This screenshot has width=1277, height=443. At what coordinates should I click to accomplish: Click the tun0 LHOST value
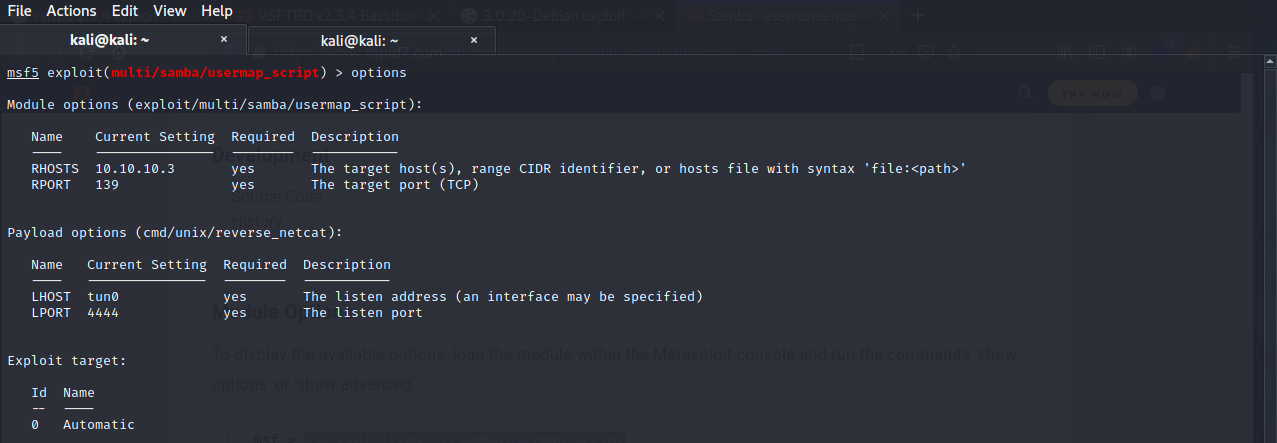coord(103,297)
